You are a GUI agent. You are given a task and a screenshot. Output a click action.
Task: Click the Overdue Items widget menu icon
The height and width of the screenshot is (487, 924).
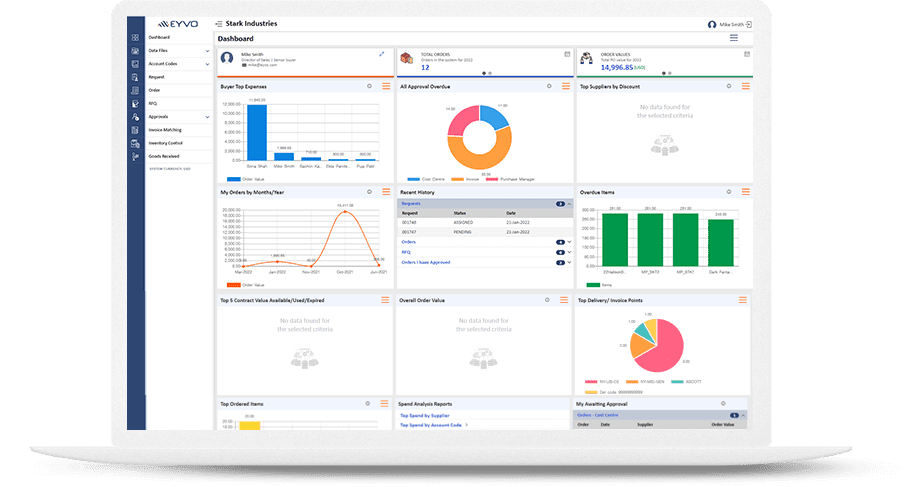pos(745,191)
